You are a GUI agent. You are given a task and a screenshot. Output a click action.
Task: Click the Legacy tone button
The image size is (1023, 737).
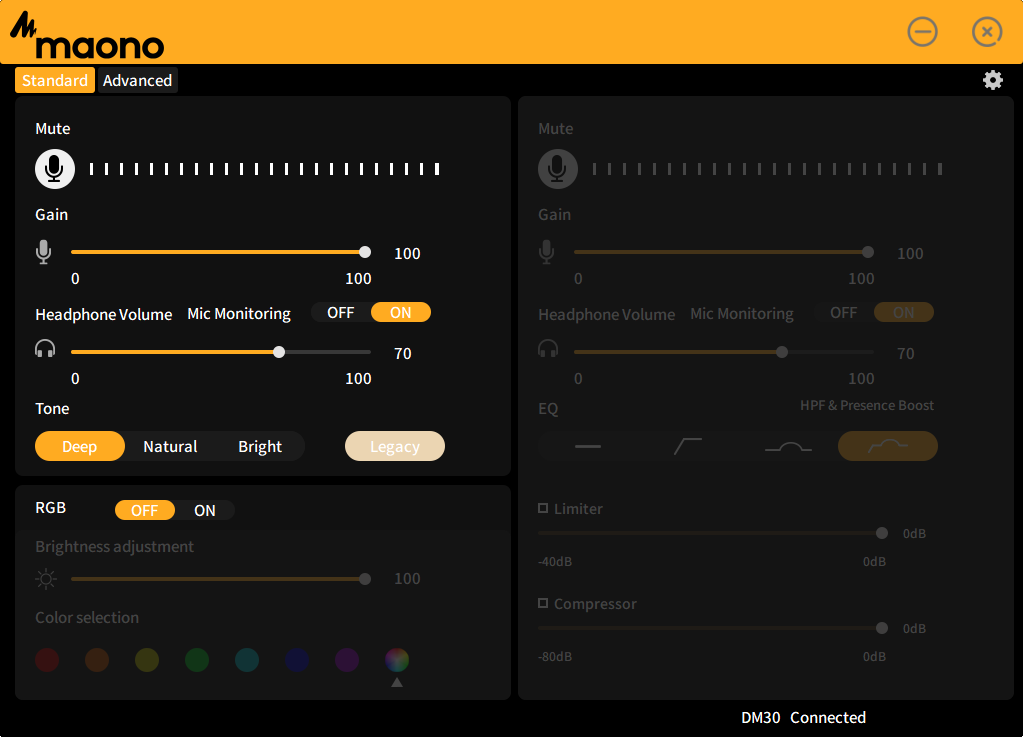click(394, 446)
